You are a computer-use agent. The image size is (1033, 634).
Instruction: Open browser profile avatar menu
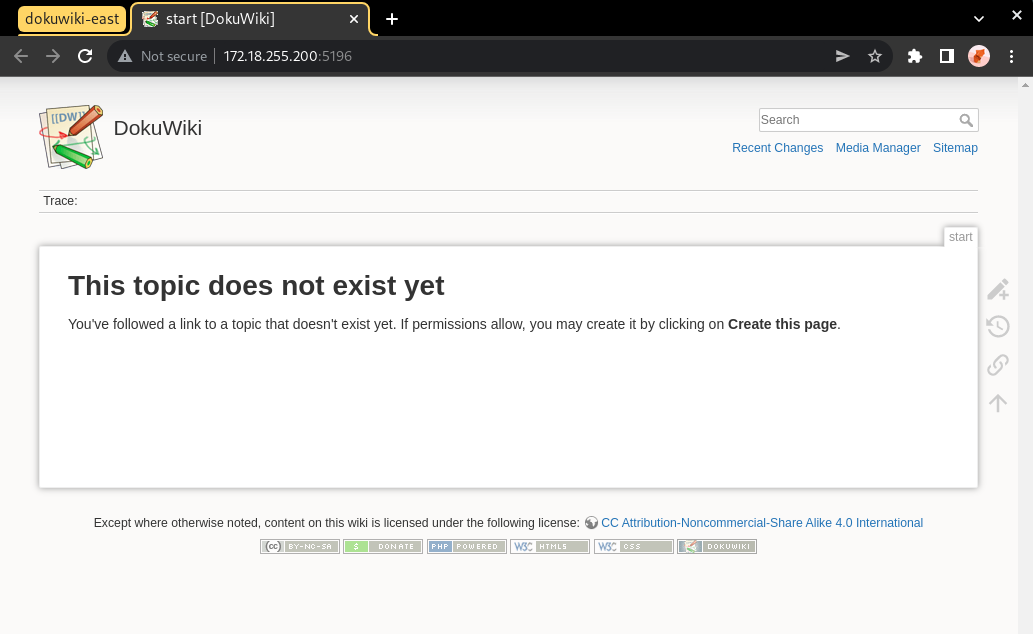point(979,56)
